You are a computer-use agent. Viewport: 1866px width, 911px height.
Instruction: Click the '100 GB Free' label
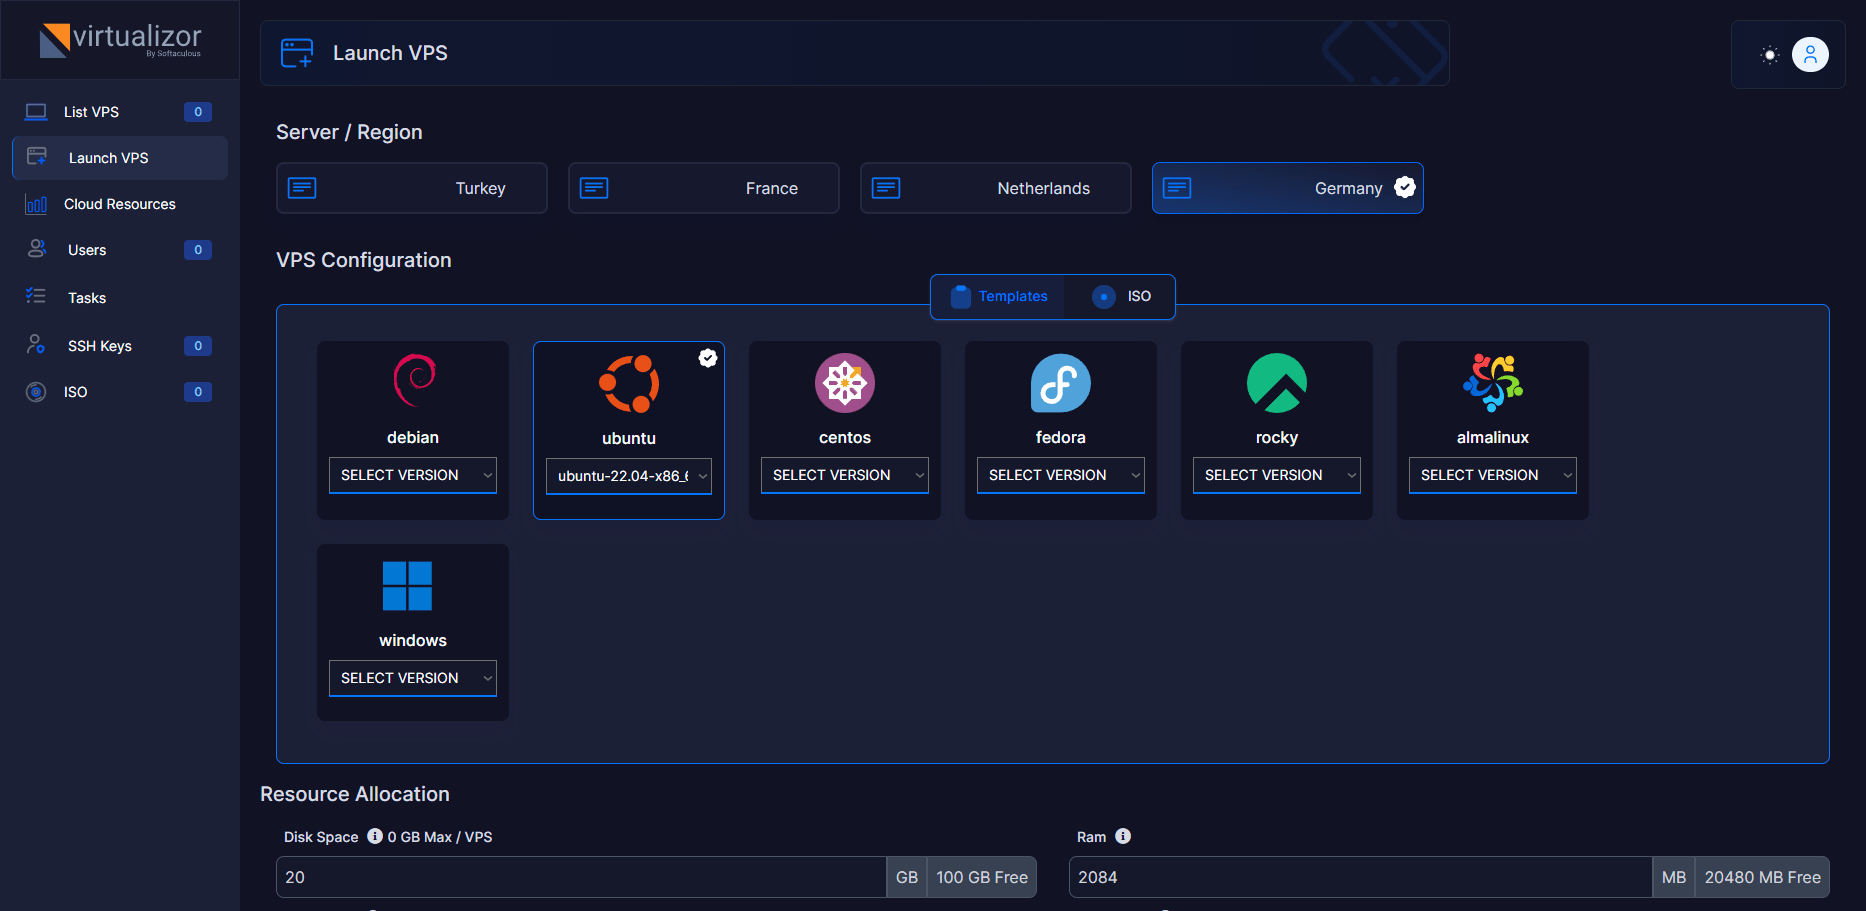coord(982,877)
